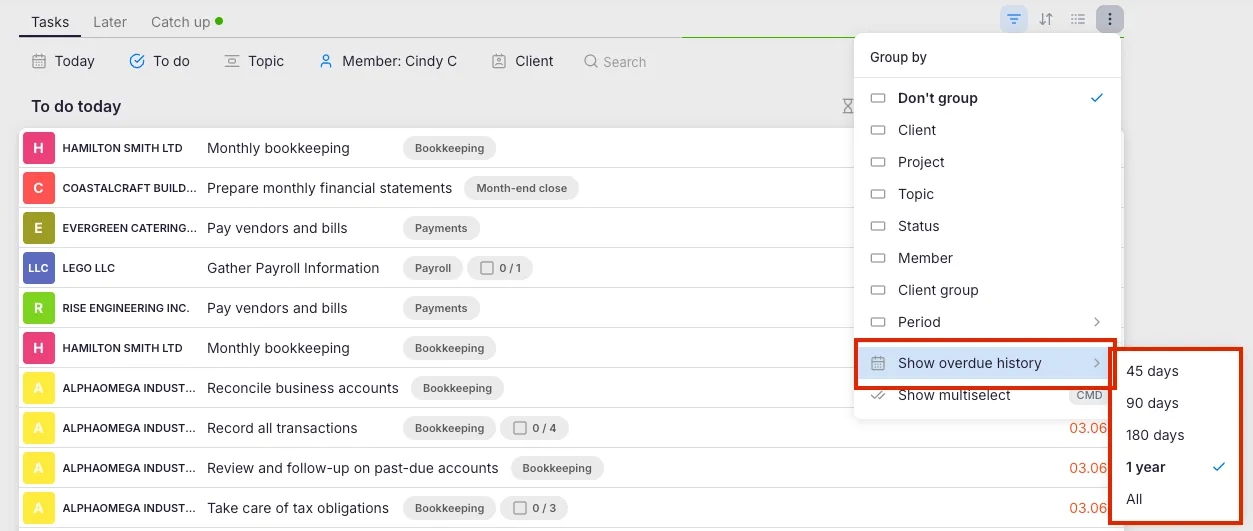Open Prepare monthly financial statements task

(x=329, y=188)
